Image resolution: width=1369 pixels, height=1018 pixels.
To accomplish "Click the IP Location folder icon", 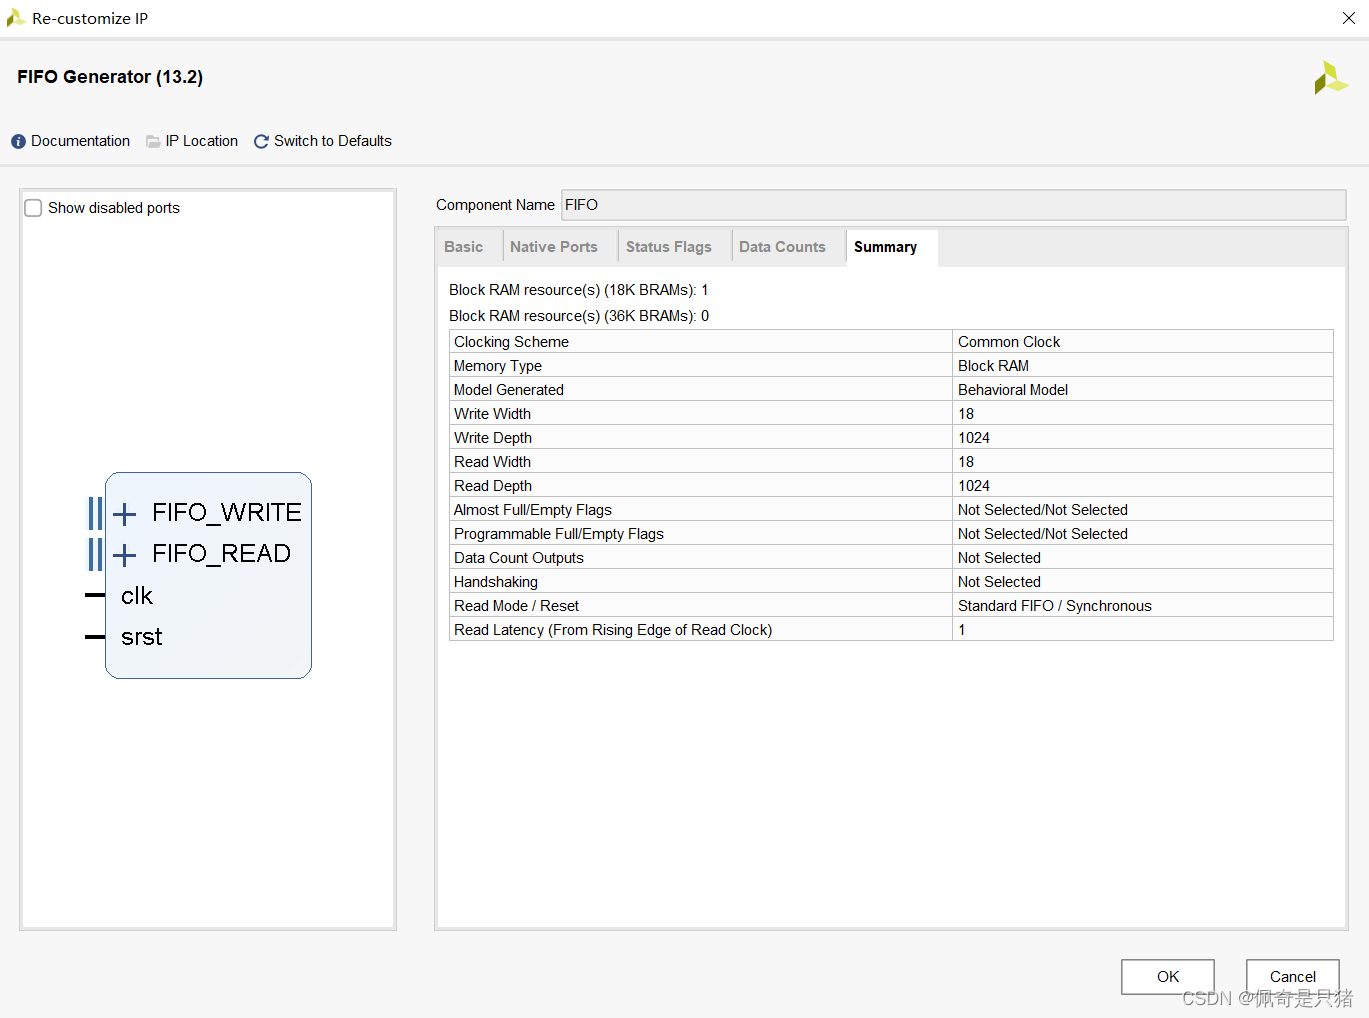I will [x=153, y=142].
